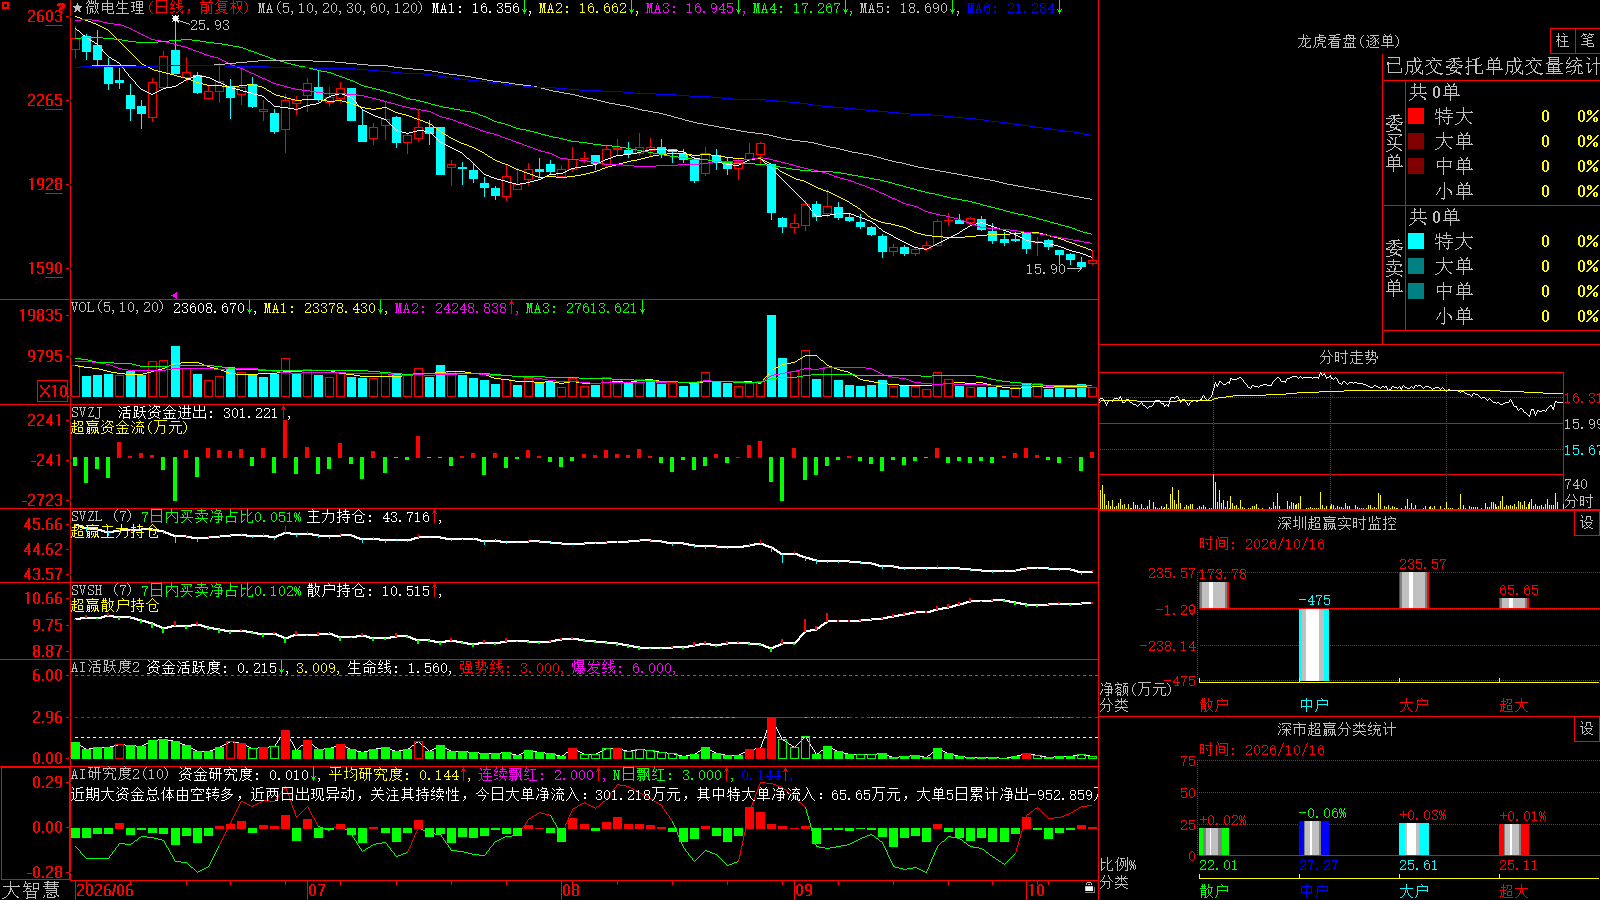The width and height of the screenshot is (1600, 900).
Task: Click the lock icon at chart bottom-right
Action: [x=1090, y=887]
